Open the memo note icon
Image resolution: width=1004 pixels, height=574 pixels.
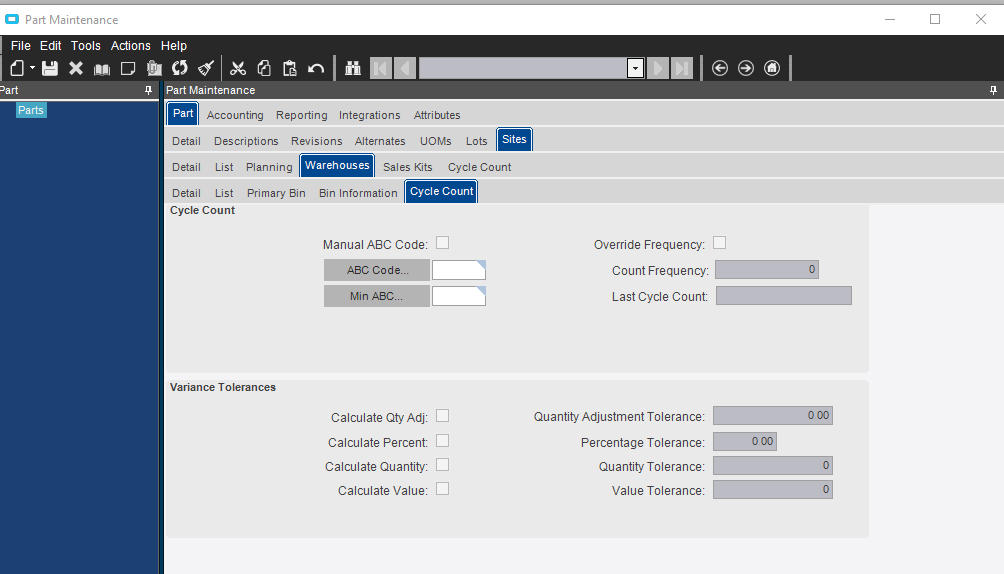point(128,68)
